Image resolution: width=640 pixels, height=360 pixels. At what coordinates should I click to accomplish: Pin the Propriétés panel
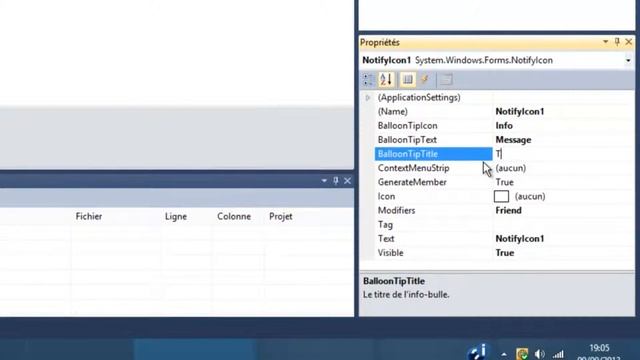(617, 42)
